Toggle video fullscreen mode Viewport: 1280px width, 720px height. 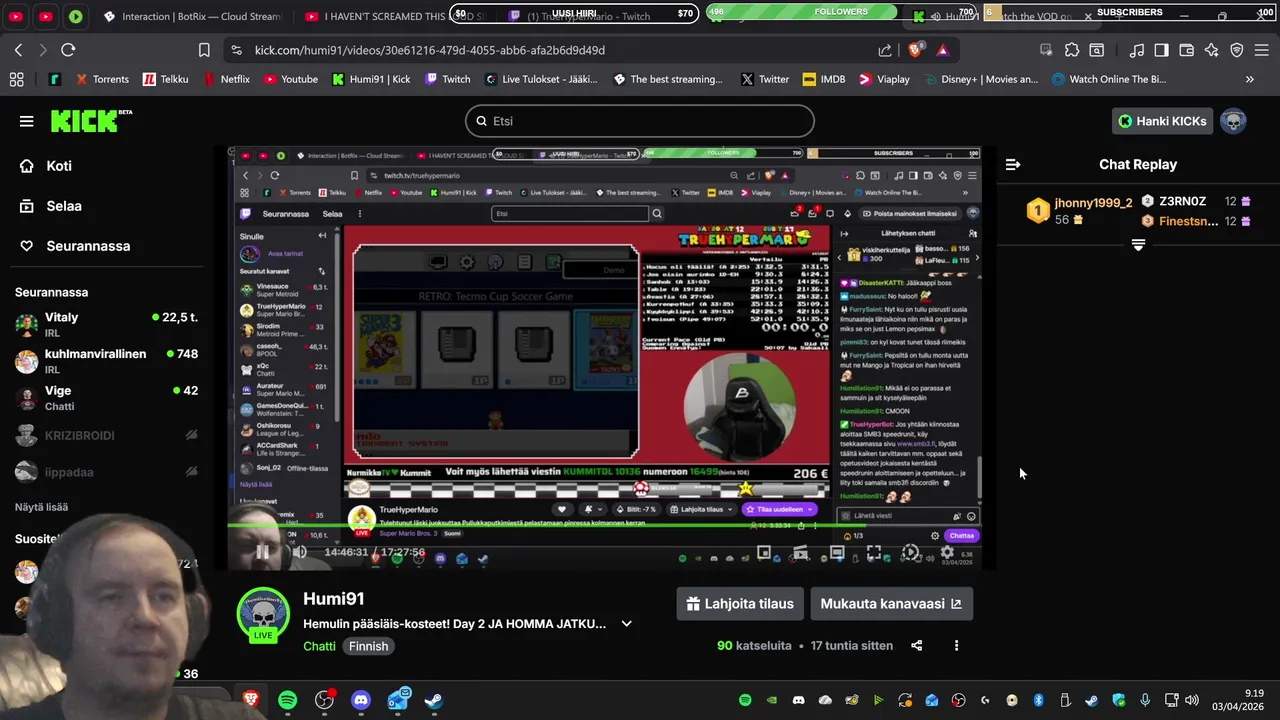874,552
